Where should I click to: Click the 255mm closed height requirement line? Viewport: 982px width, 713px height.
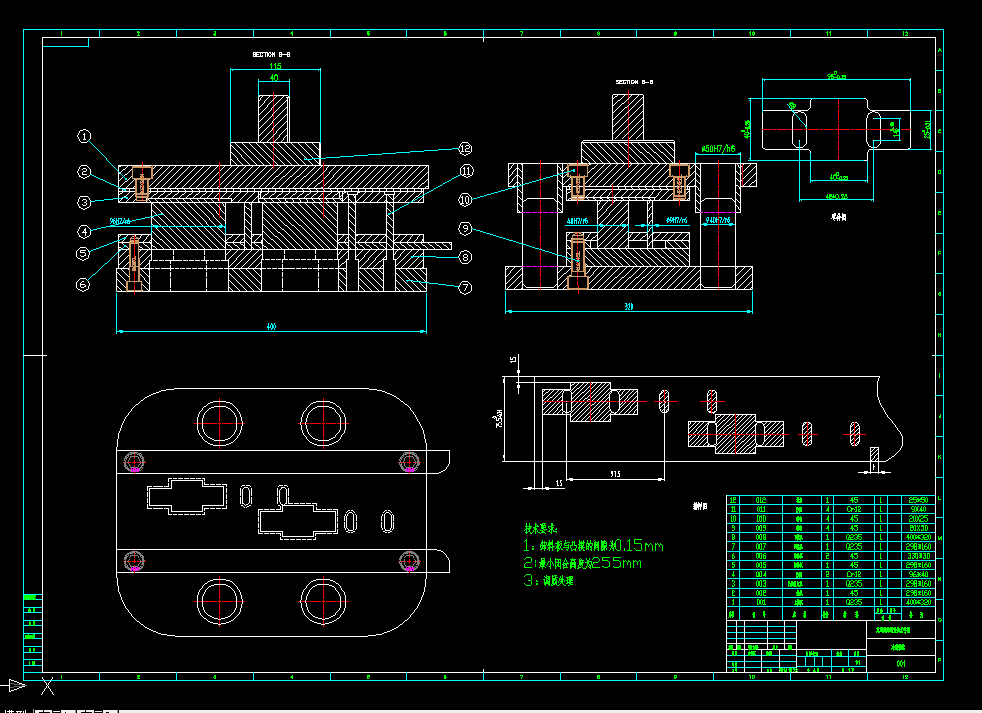click(582, 563)
